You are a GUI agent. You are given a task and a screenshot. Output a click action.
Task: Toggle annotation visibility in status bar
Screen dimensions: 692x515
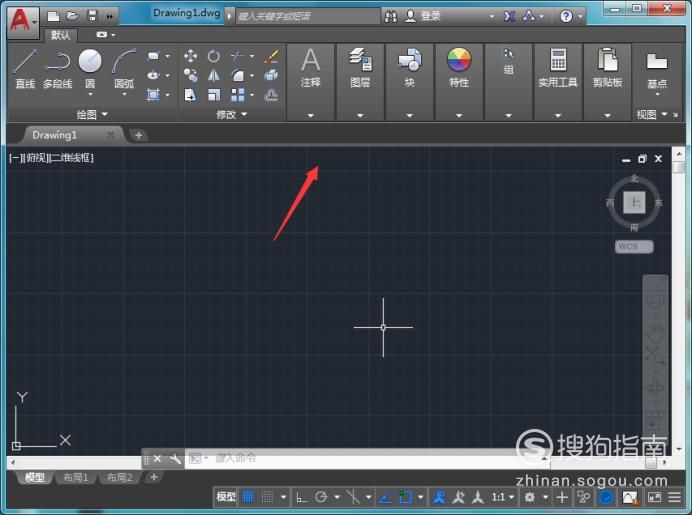click(x=439, y=497)
